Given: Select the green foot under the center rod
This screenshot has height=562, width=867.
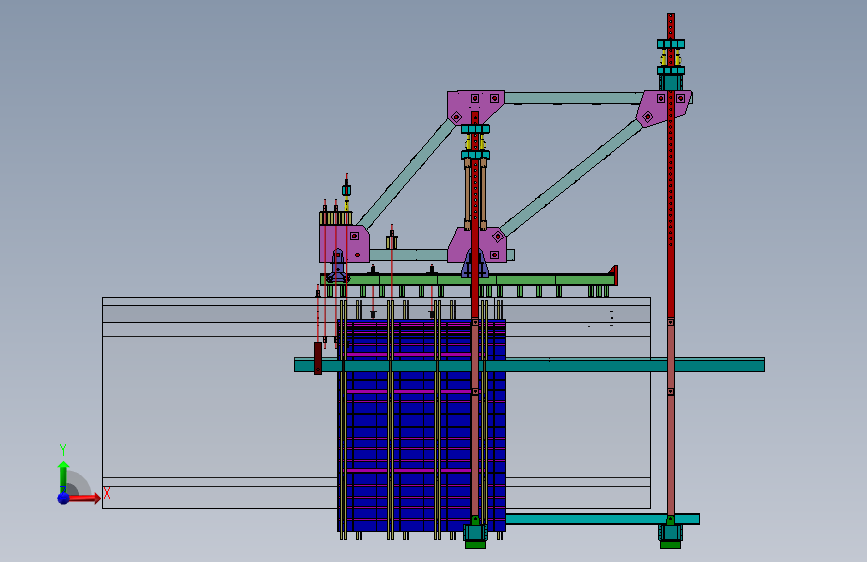Looking at the screenshot, I should pos(476,545).
